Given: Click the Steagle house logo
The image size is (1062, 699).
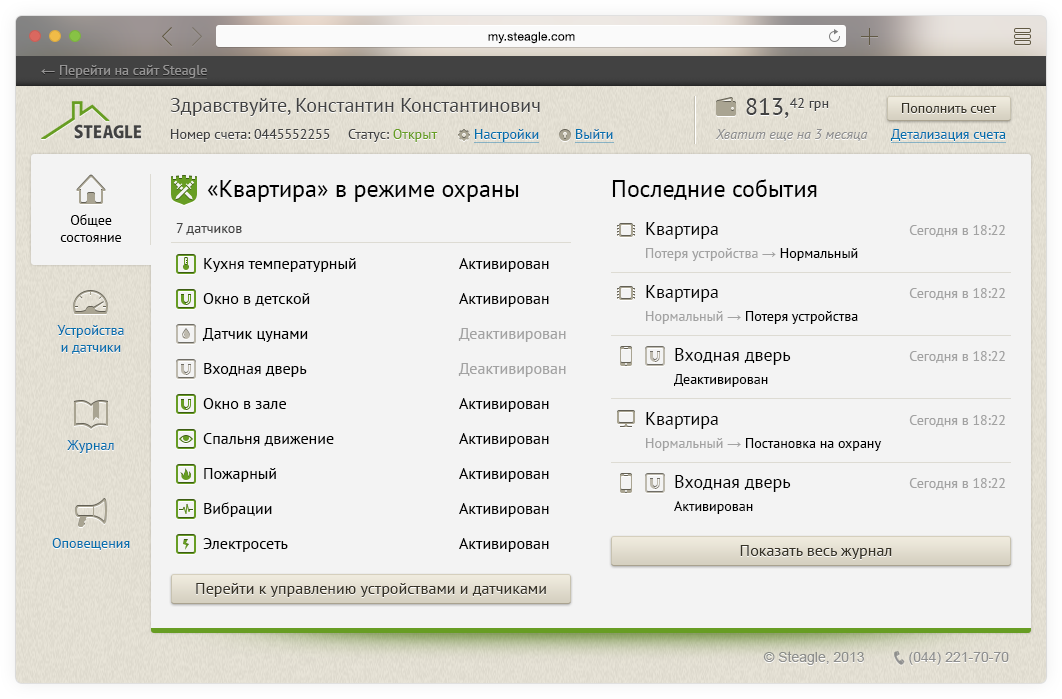Looking at the screenshot, I should coord(91,121).
